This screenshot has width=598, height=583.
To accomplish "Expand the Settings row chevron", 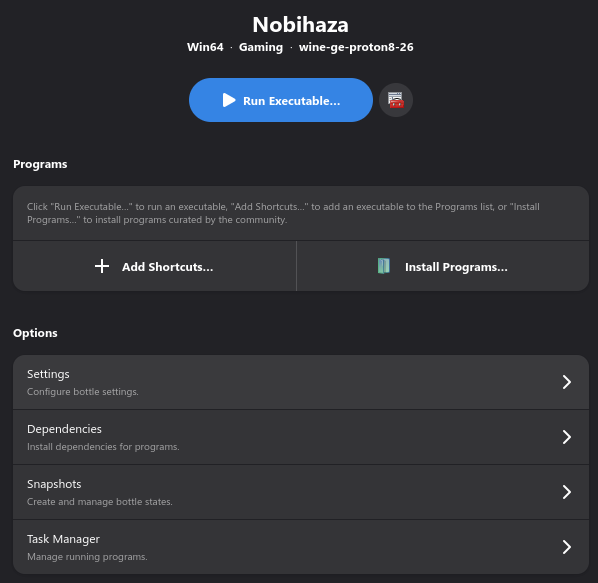I will click(567, 382).
